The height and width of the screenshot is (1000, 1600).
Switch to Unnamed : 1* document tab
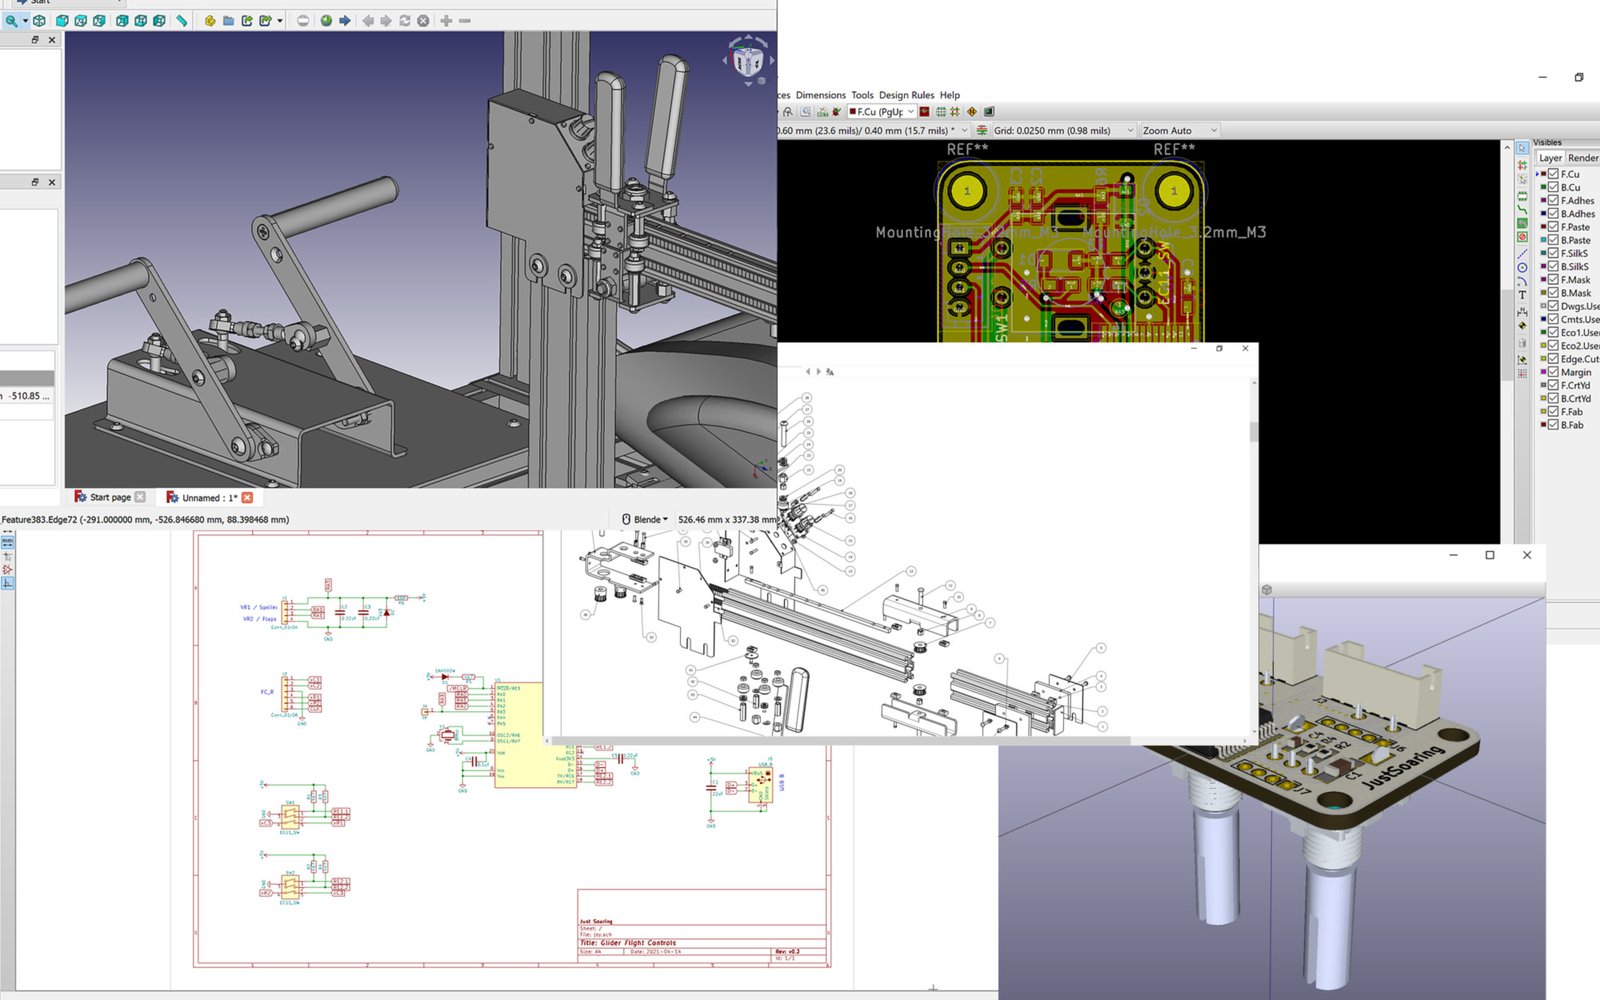click(208, 497)
